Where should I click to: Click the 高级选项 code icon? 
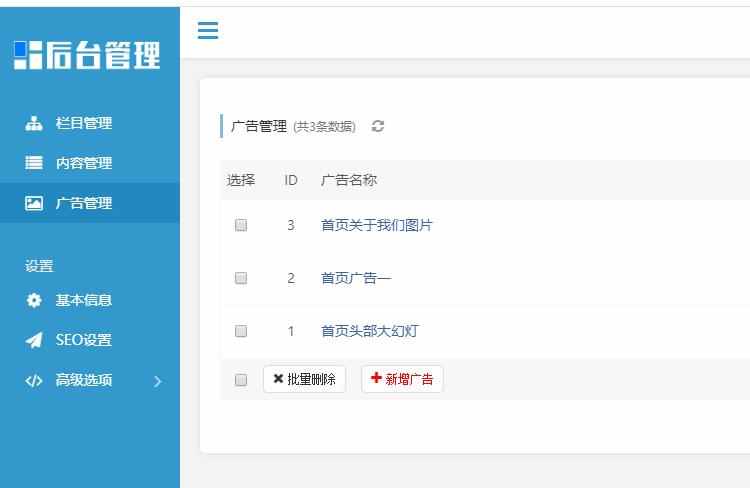34,381
